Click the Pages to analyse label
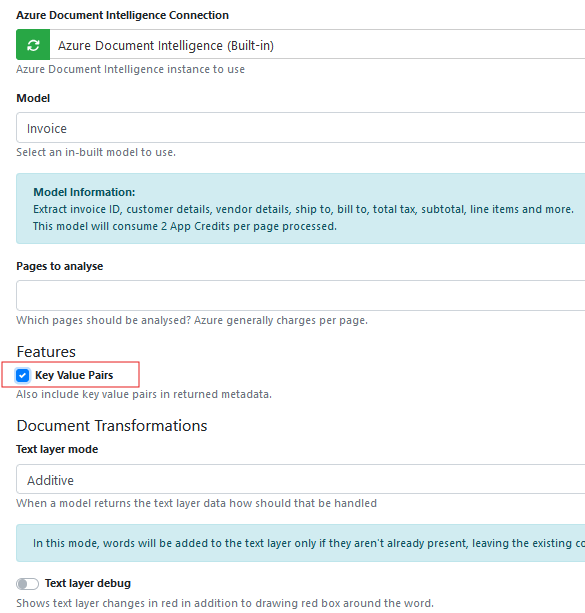The height and width of the screenshot is (613, 585). tap(59, 266)
